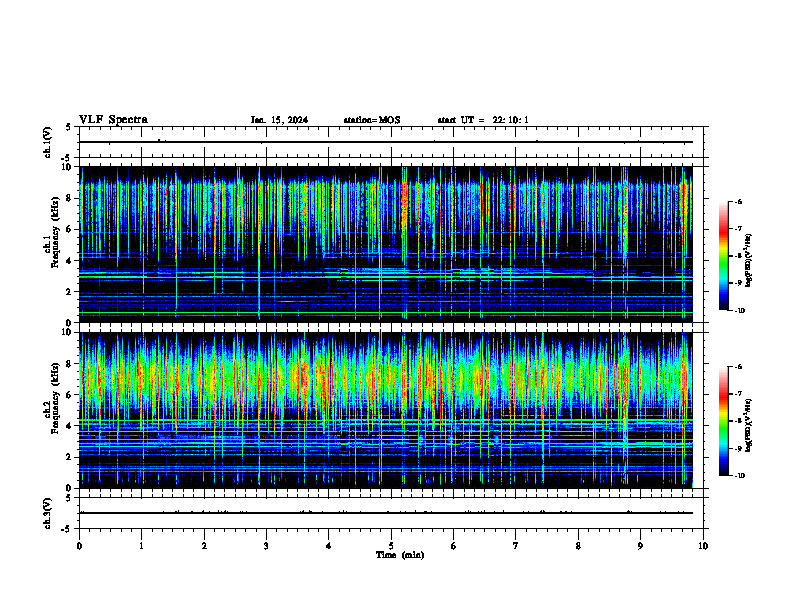This screenshot has width=792, height=612.
Task: Click the "Time (min)" x-axis label
Action: tap(400, 555)
